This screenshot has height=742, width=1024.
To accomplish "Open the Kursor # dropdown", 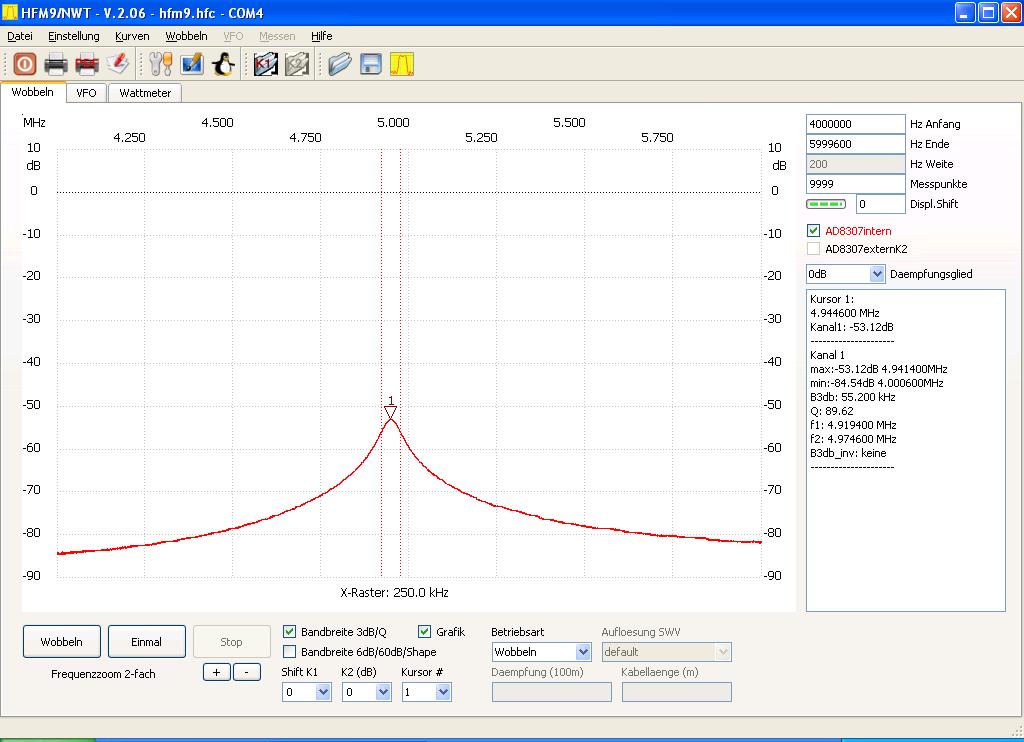I will [443, 692].
